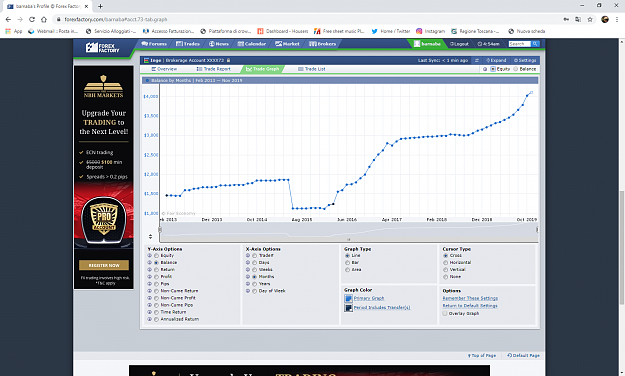Select the Area graph type radio
Viewport: 625px width, 376px height.
(x=347, y=270)
